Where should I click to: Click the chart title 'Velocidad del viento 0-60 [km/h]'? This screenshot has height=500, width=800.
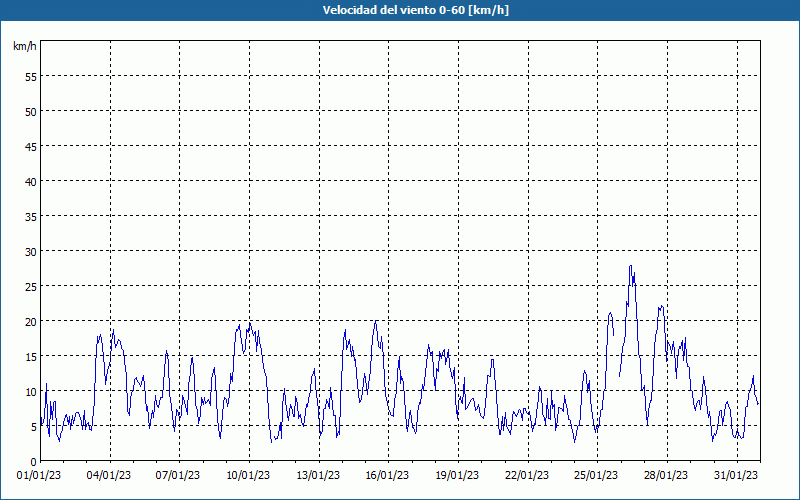point(416,10)
